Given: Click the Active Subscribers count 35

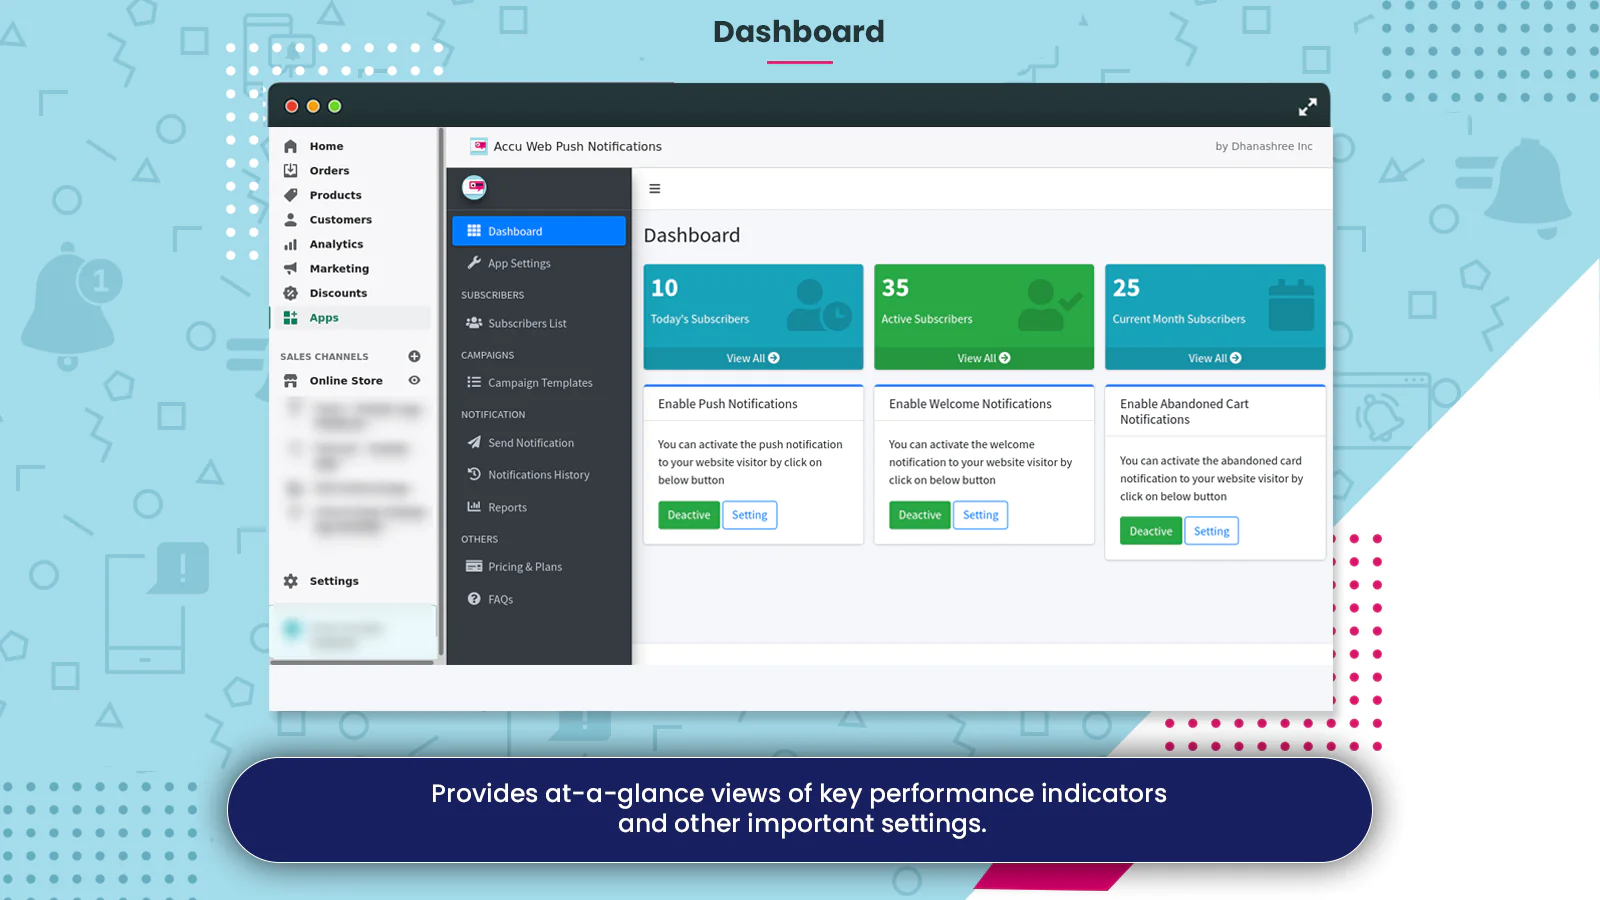Looking at the screenshot, I should pos(895,288).
